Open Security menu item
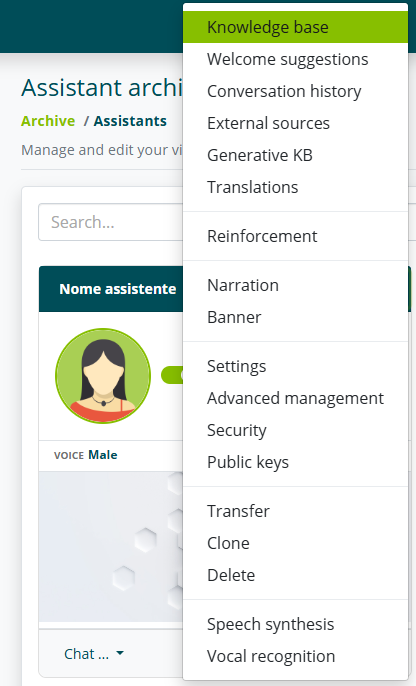This screenshot has height=686, width=416. pyautogui.click(x=296, y=430)
